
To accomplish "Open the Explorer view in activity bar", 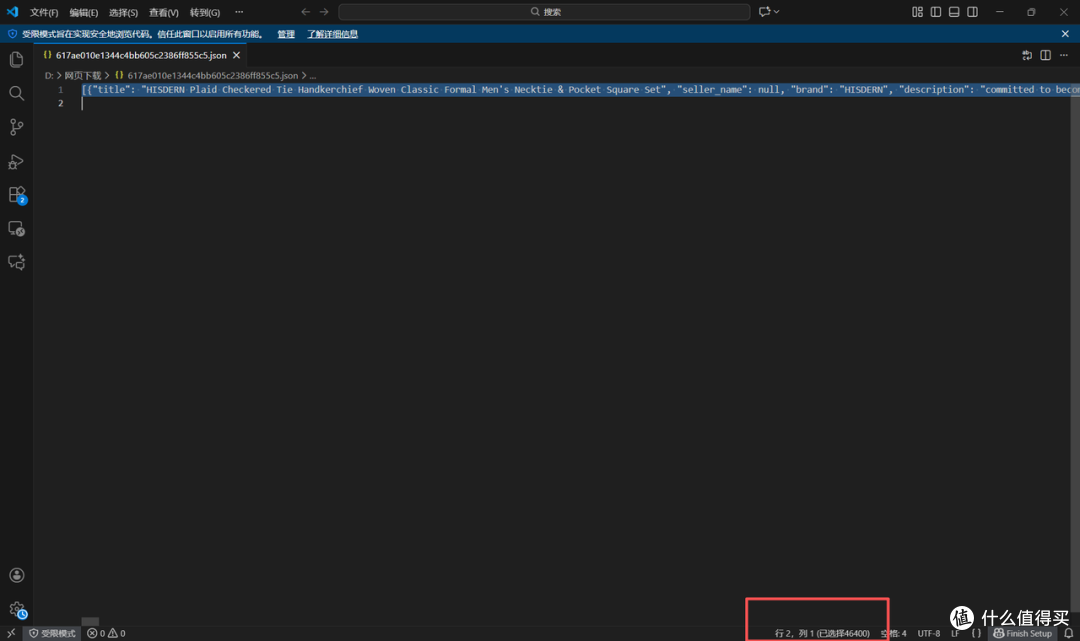I will 17,59.
